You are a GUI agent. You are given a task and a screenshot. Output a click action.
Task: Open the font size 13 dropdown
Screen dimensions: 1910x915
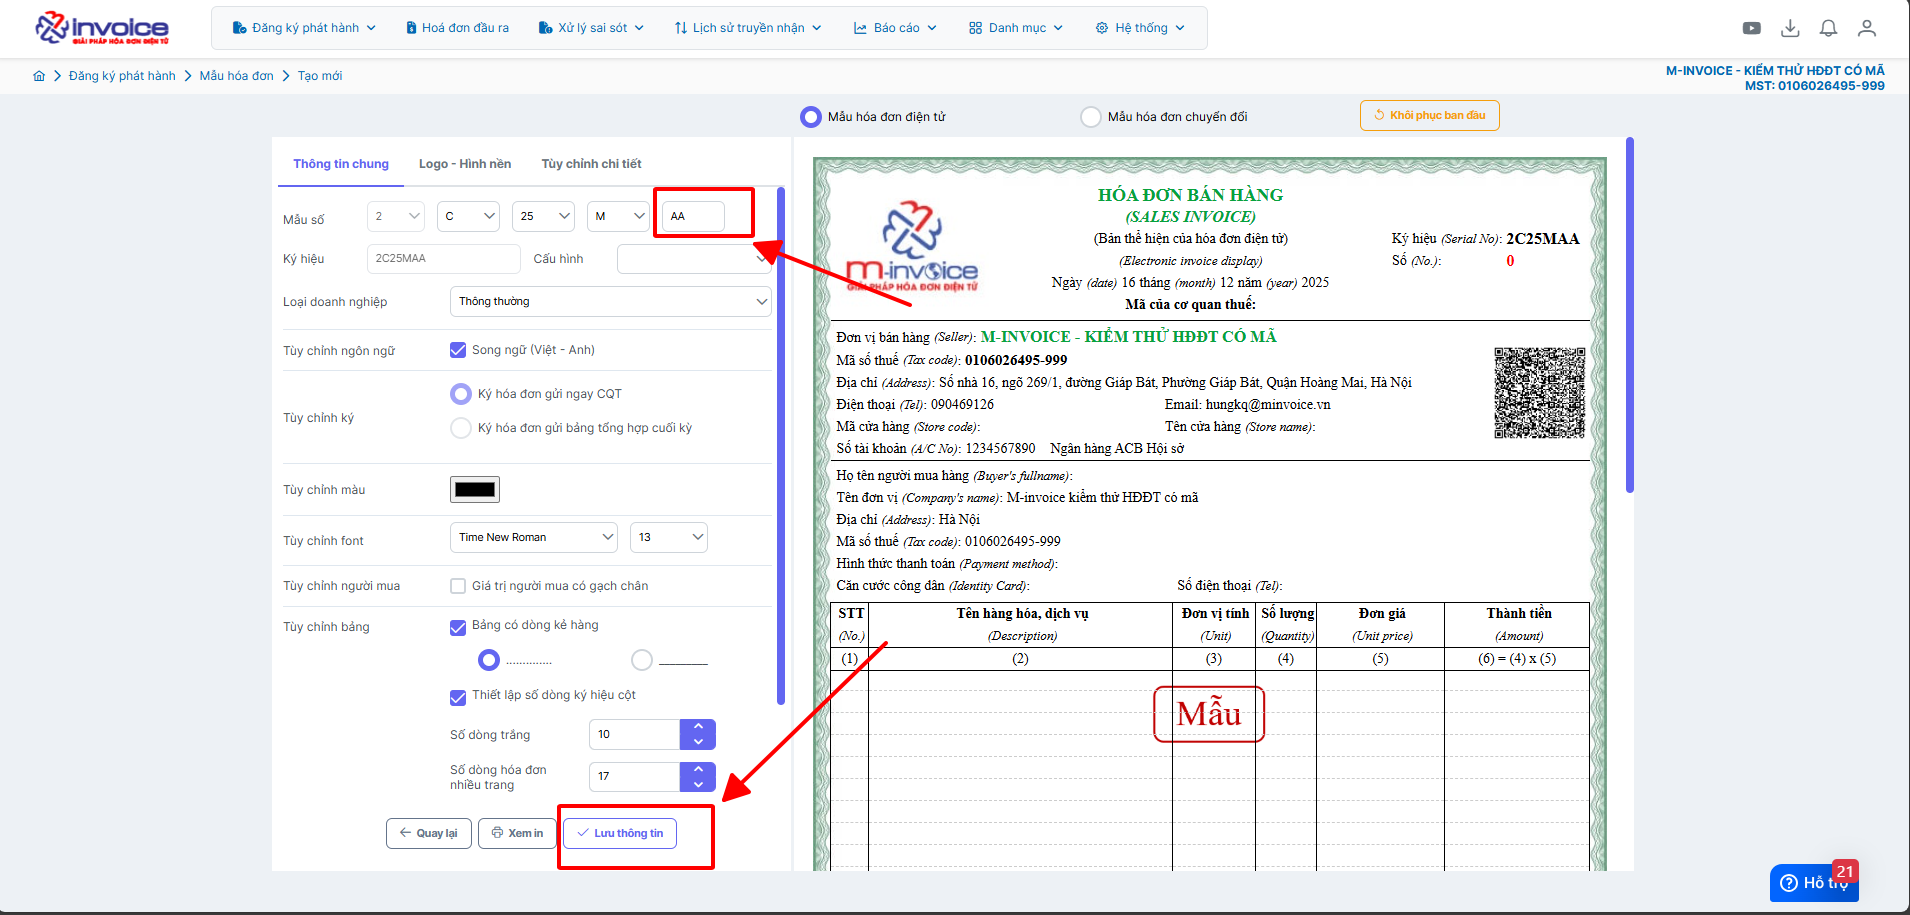click(668, 538)
